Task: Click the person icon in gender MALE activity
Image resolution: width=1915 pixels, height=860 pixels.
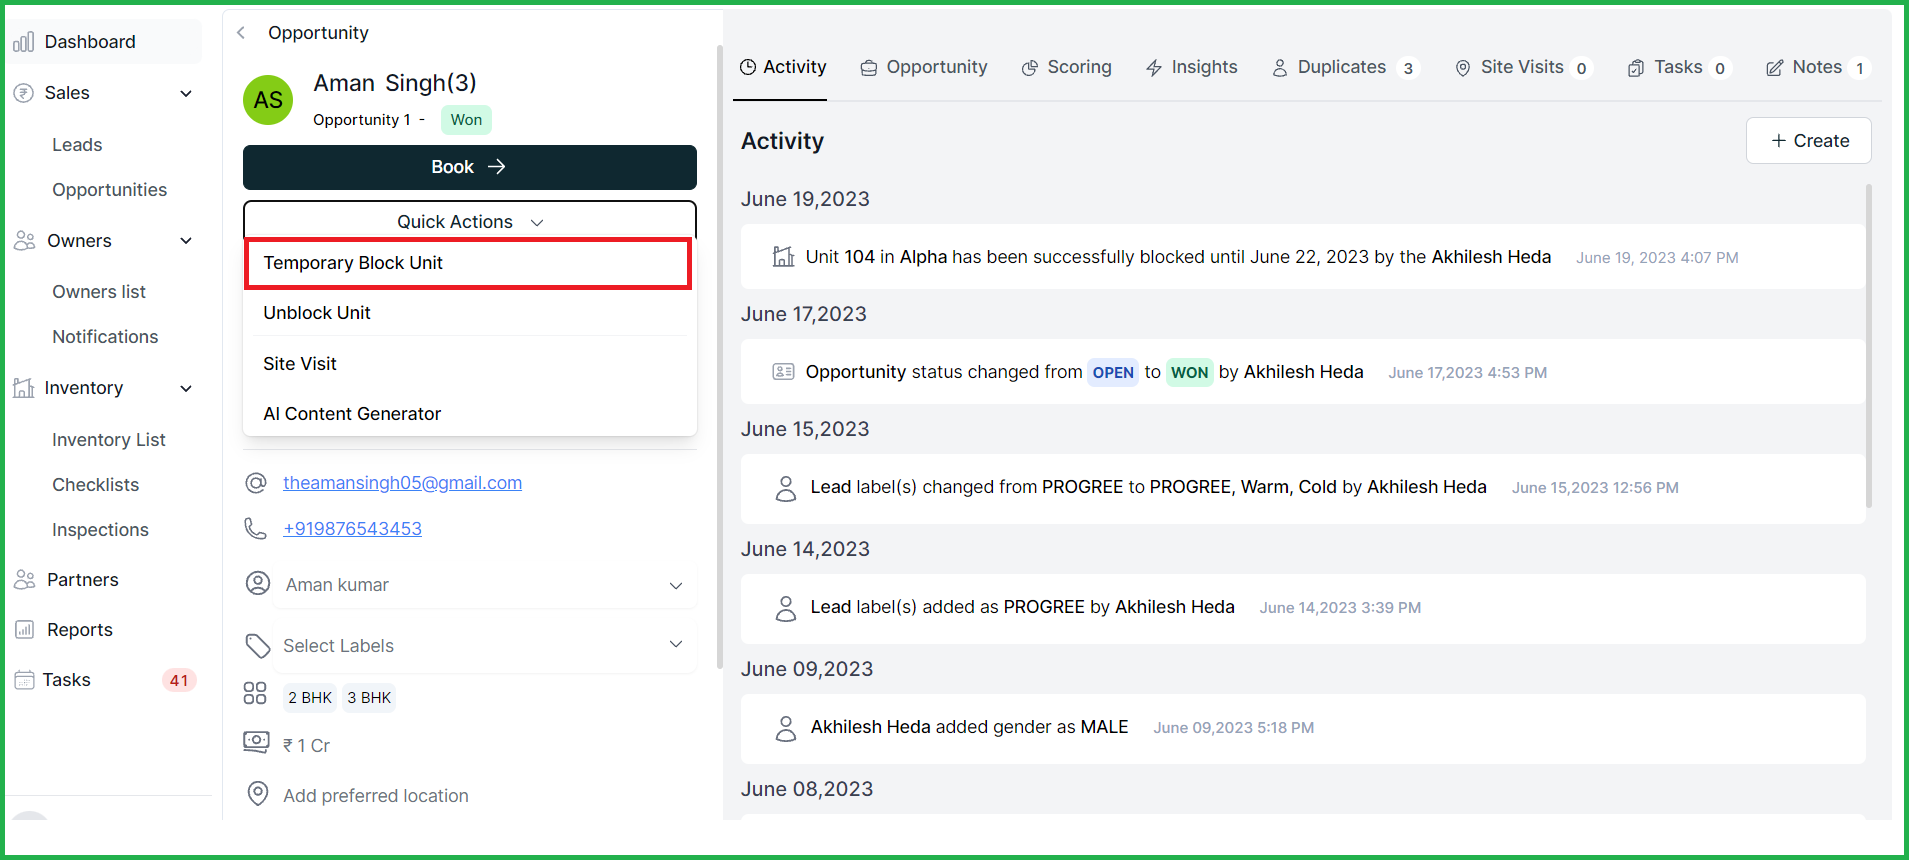Action: click(x=786, y=728)
